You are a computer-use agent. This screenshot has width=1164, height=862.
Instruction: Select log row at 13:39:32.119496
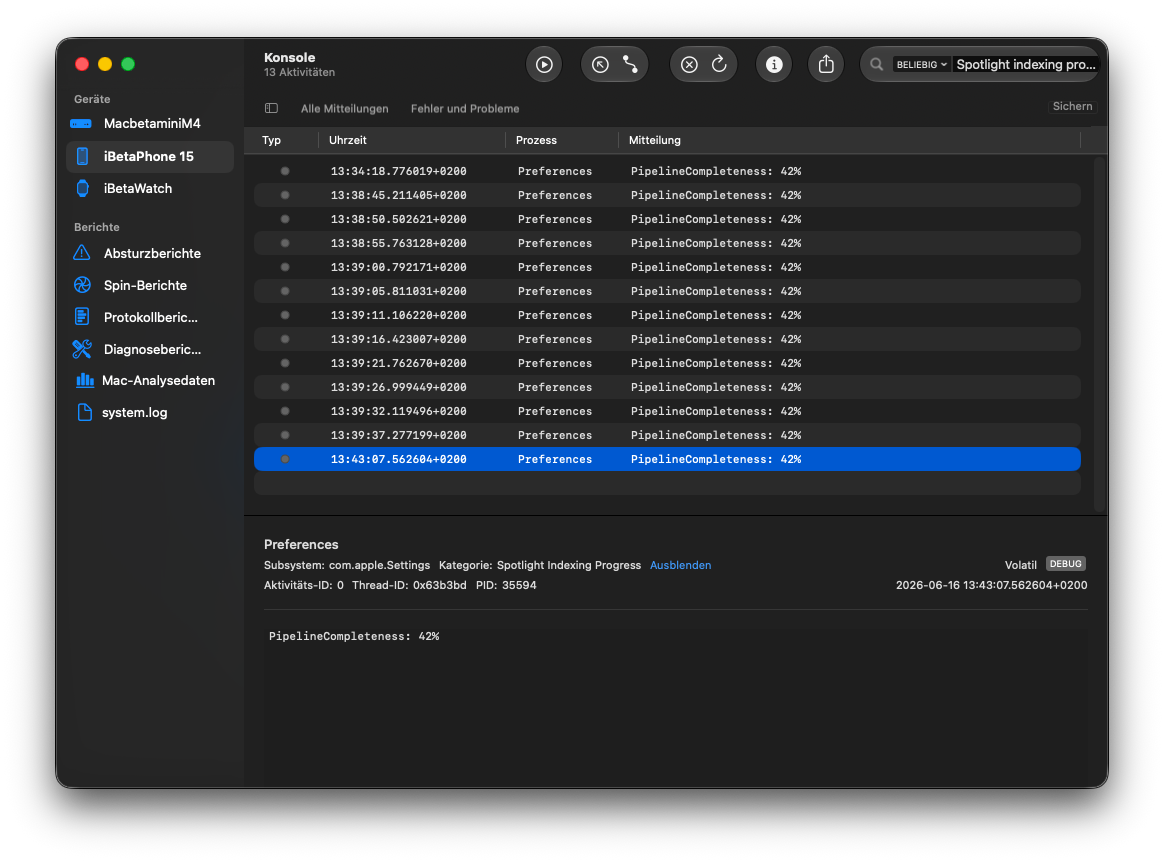[x=667, y=411]
